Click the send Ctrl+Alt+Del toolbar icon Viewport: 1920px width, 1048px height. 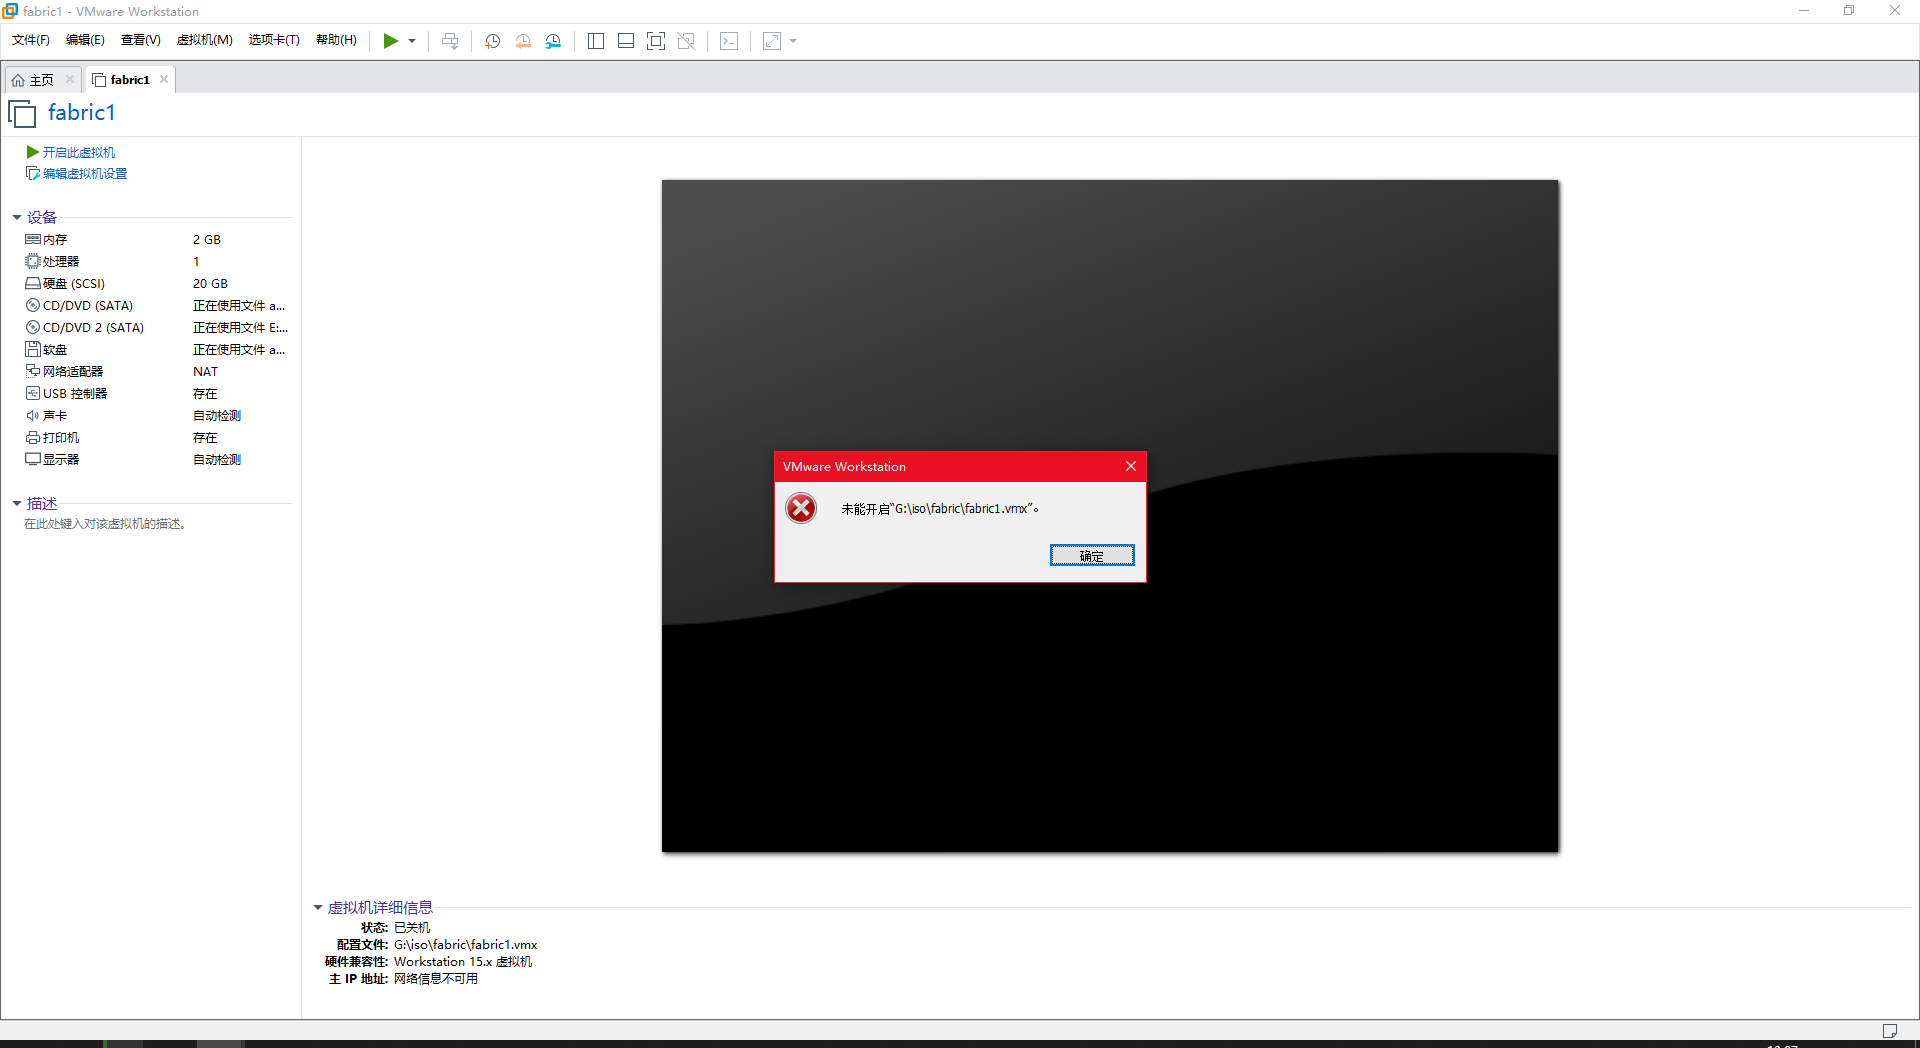coord(450,41)
